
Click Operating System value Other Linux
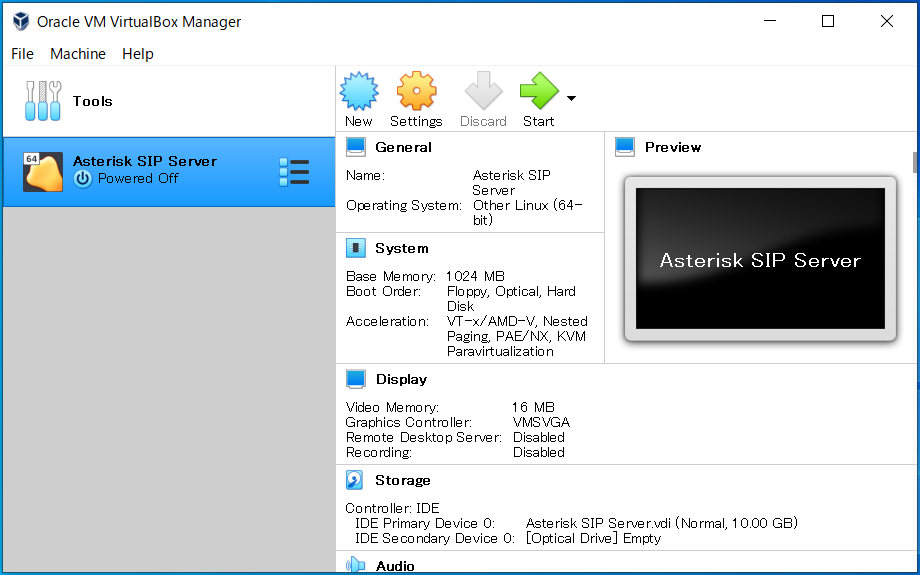pos(527,212)
